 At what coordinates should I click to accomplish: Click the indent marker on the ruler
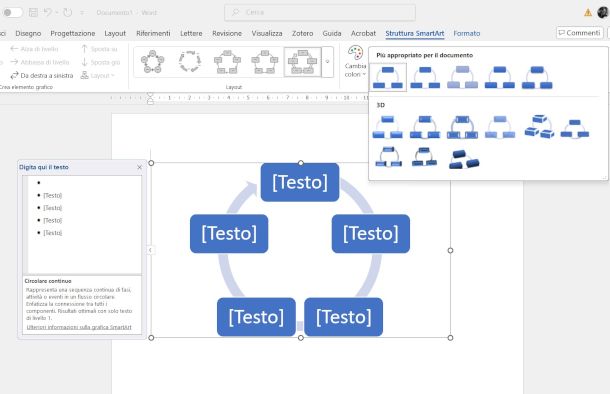(x=150, y=98)
